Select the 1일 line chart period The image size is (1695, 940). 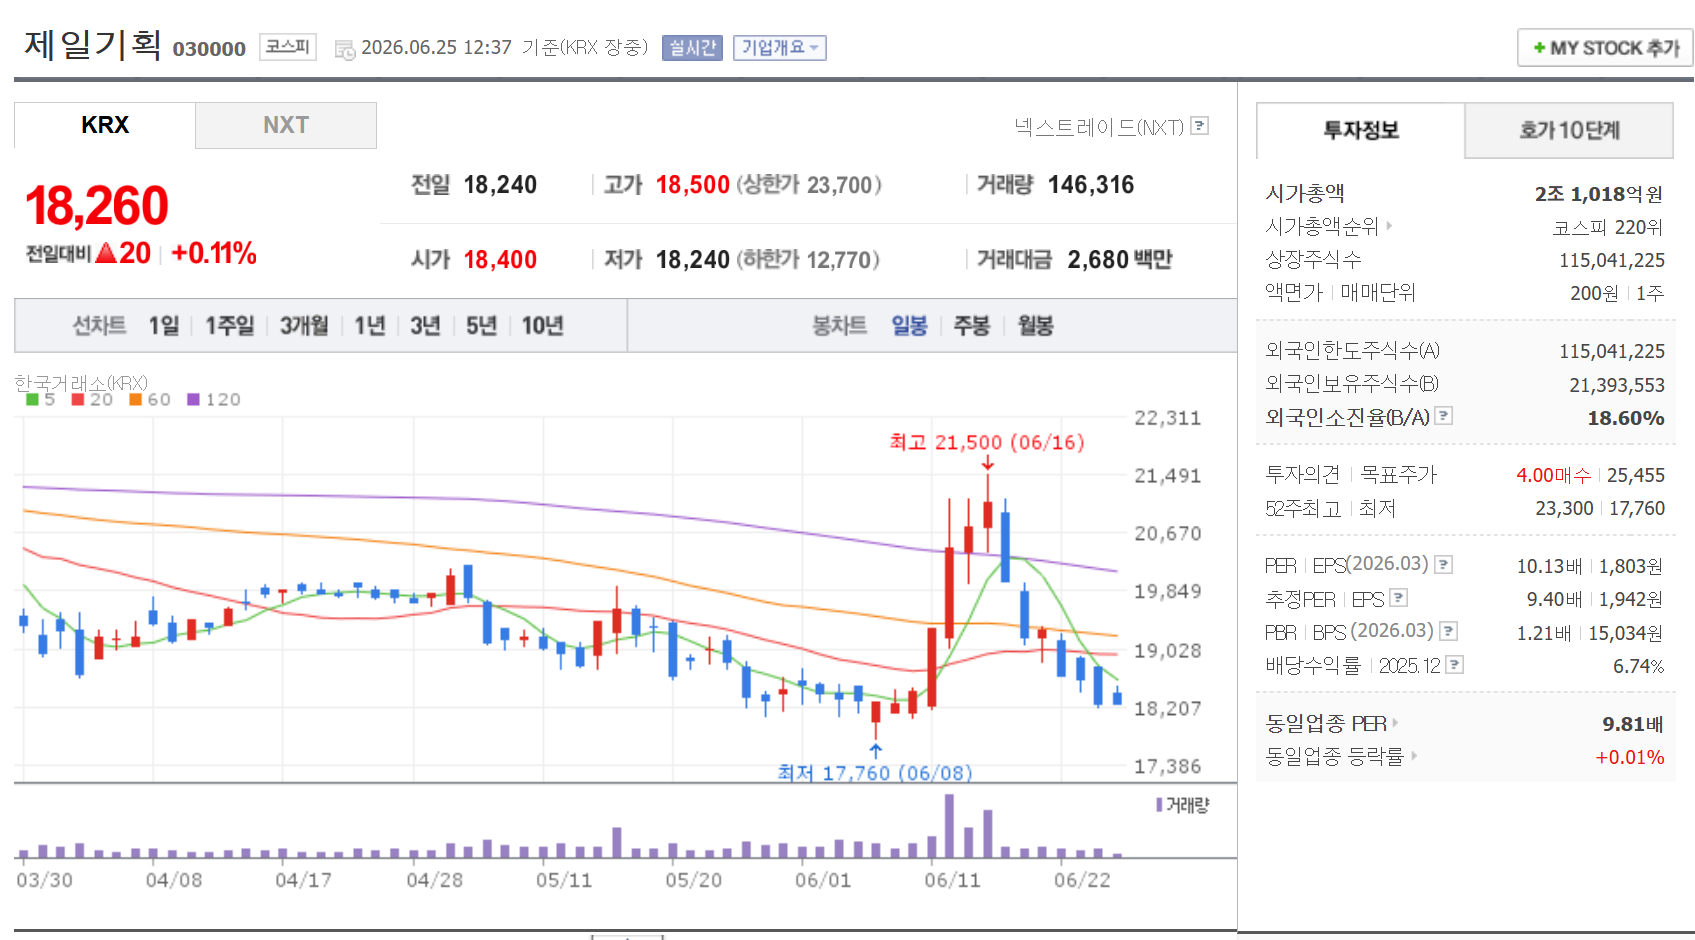[x=163, y=326]
